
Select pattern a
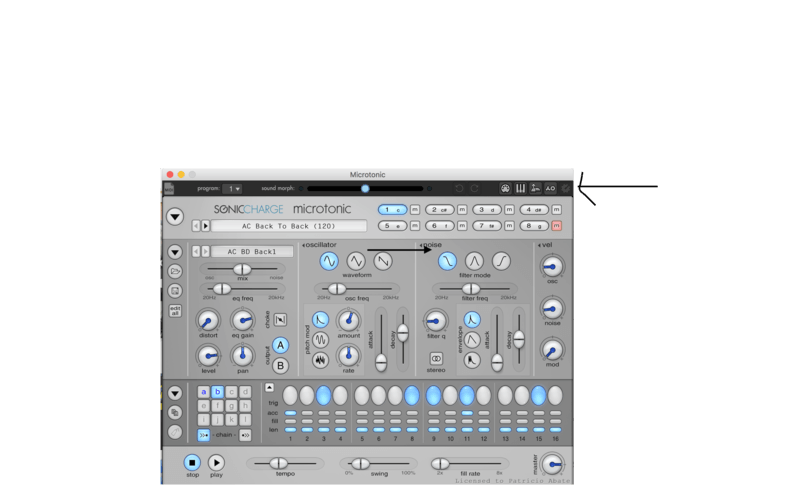click(x=204, y=392)
